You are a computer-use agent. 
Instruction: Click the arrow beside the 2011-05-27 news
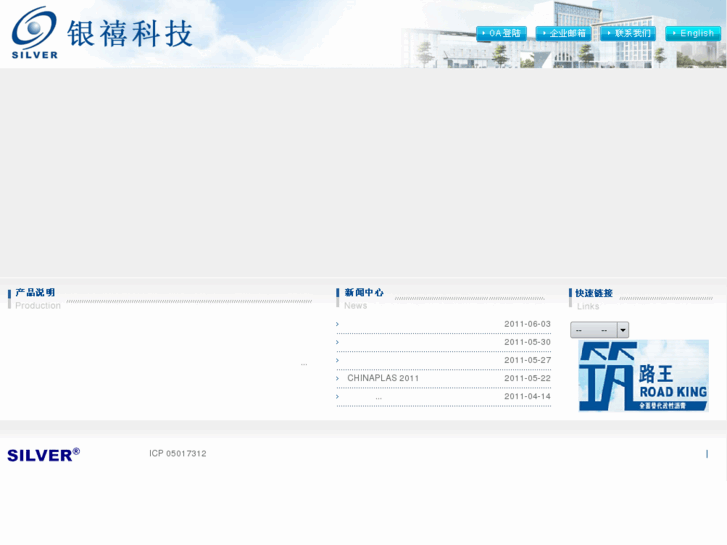(x=338, y=360)
